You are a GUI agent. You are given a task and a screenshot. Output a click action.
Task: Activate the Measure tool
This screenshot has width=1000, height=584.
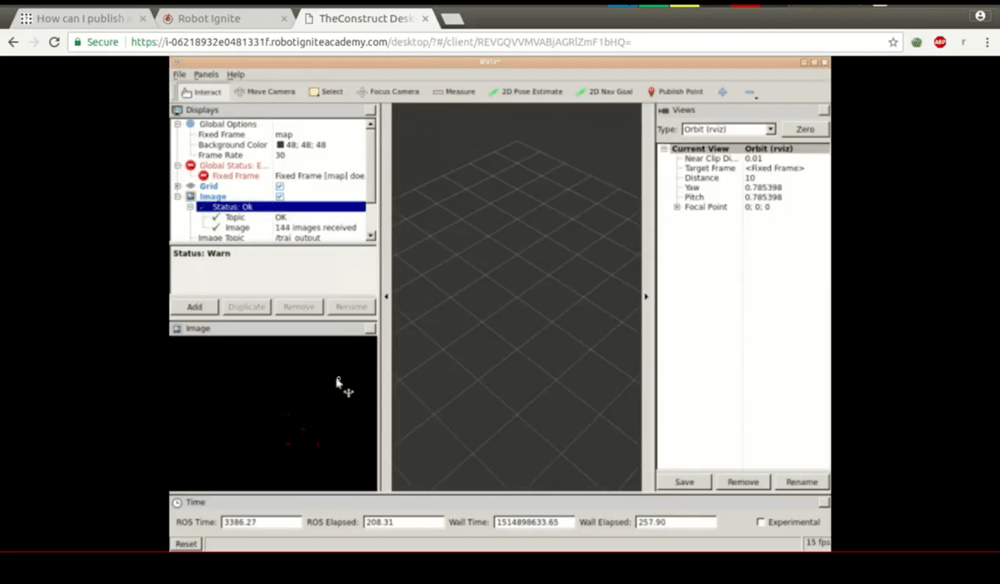coord(453,91)
